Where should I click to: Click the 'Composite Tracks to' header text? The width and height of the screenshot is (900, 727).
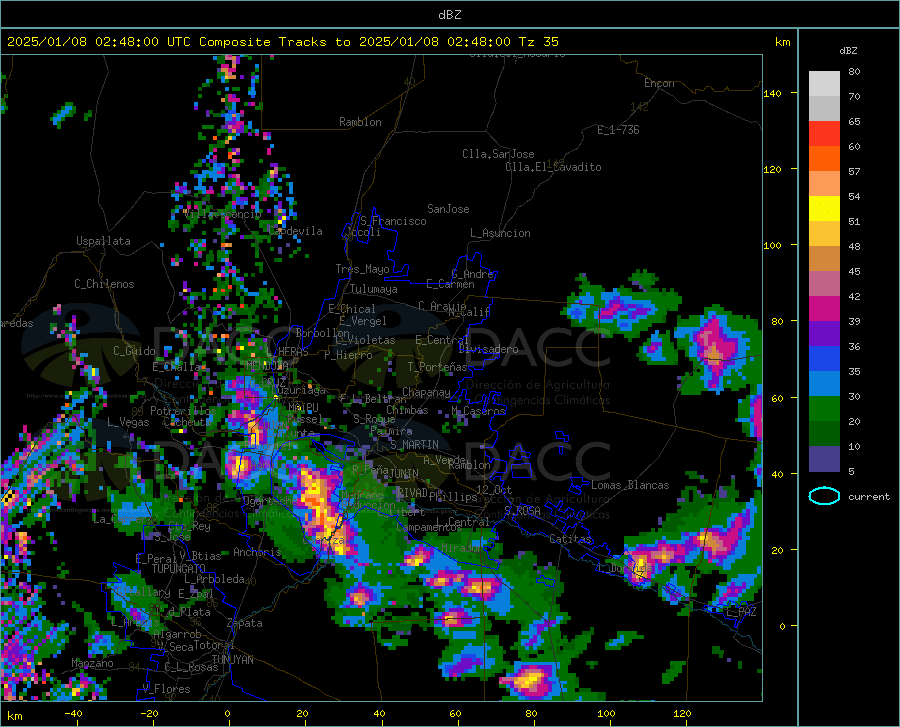tap(274, 42)
